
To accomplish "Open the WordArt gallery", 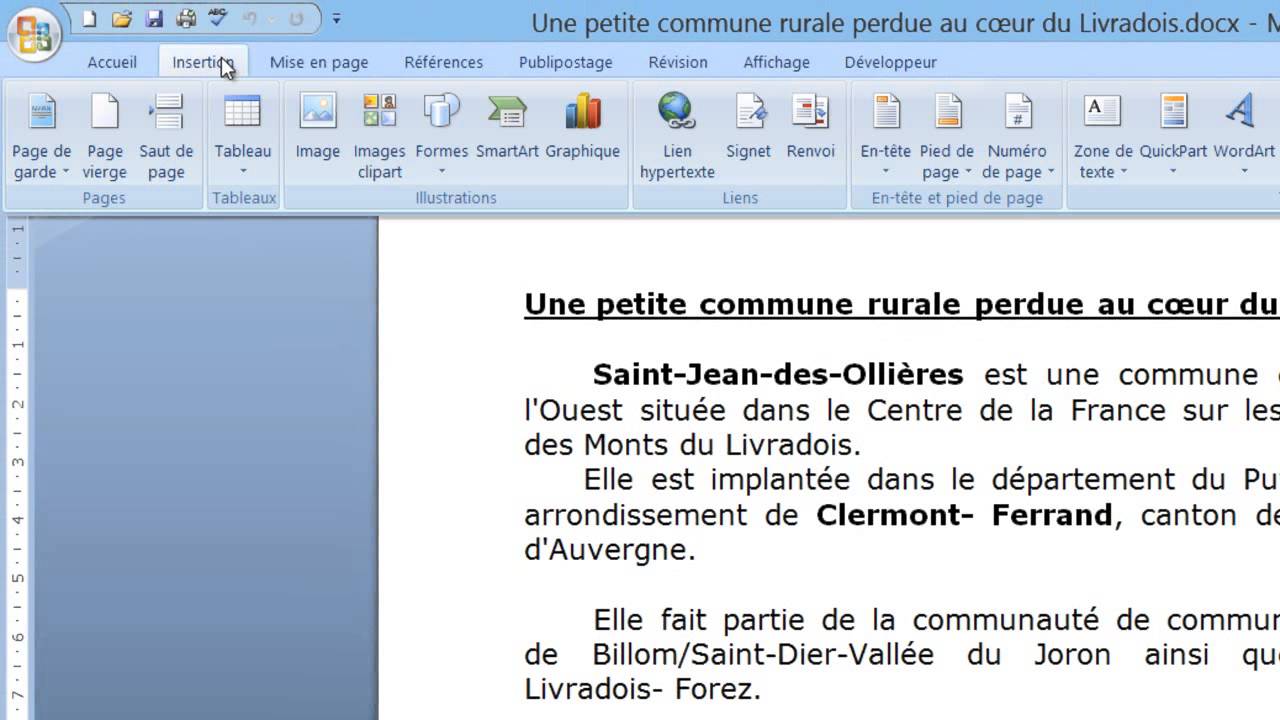I will (1244, 135).
